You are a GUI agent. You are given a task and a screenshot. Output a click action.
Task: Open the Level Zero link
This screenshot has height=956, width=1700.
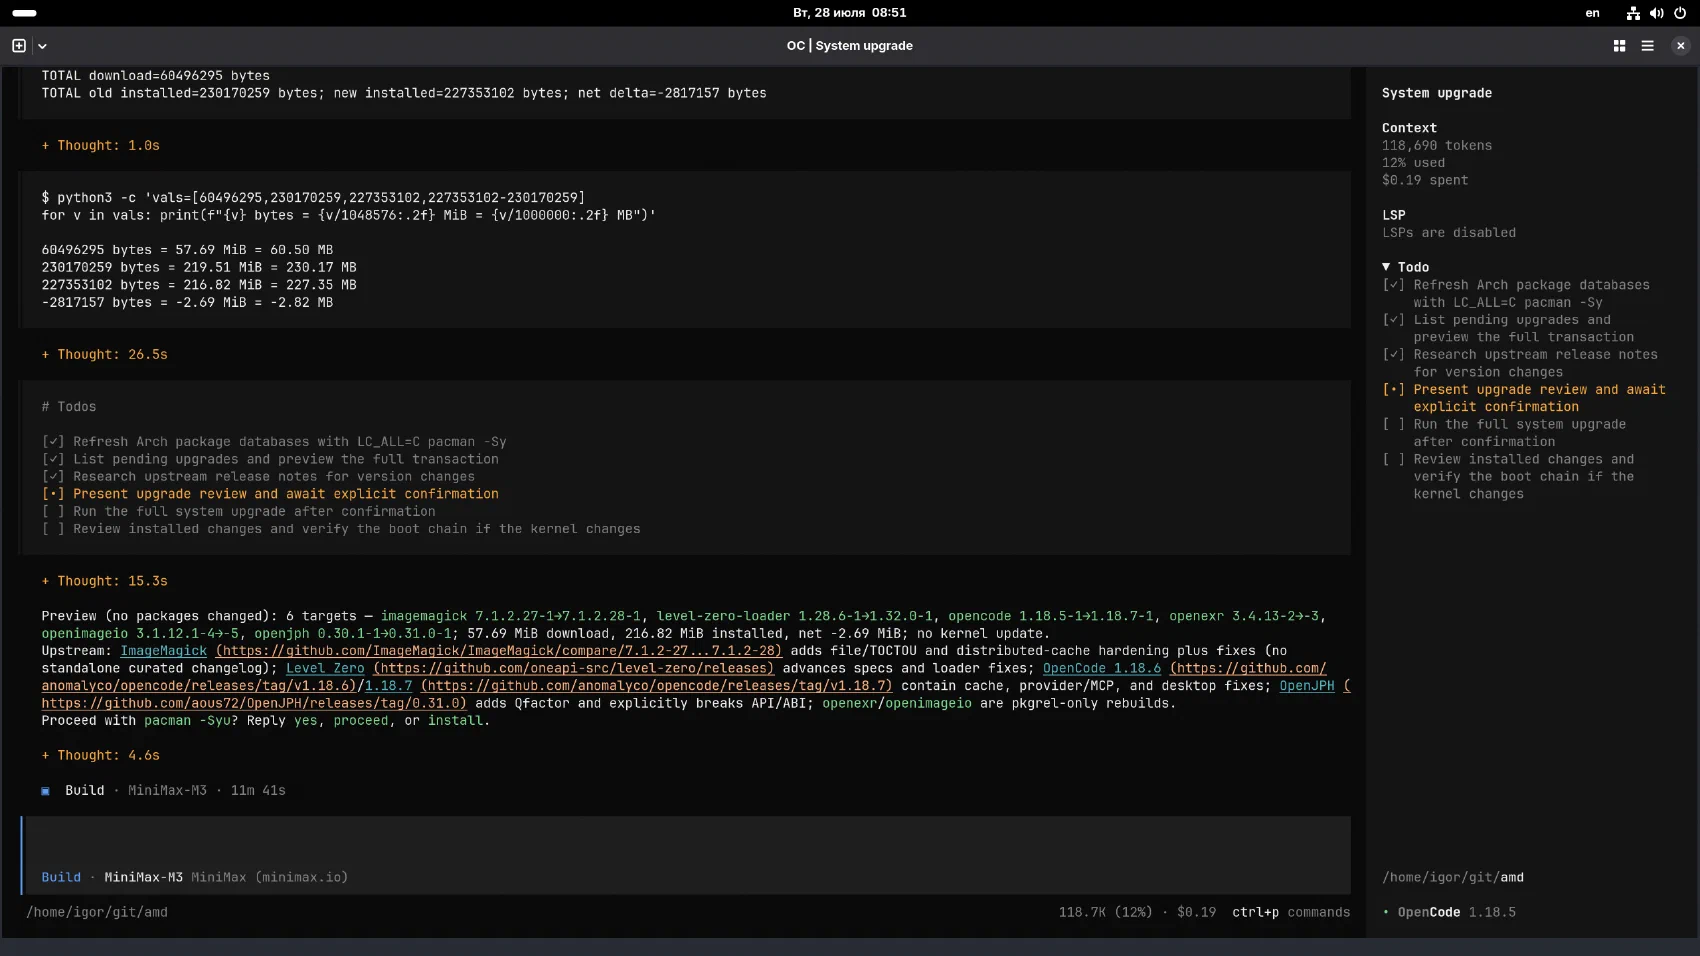point(325,668)
